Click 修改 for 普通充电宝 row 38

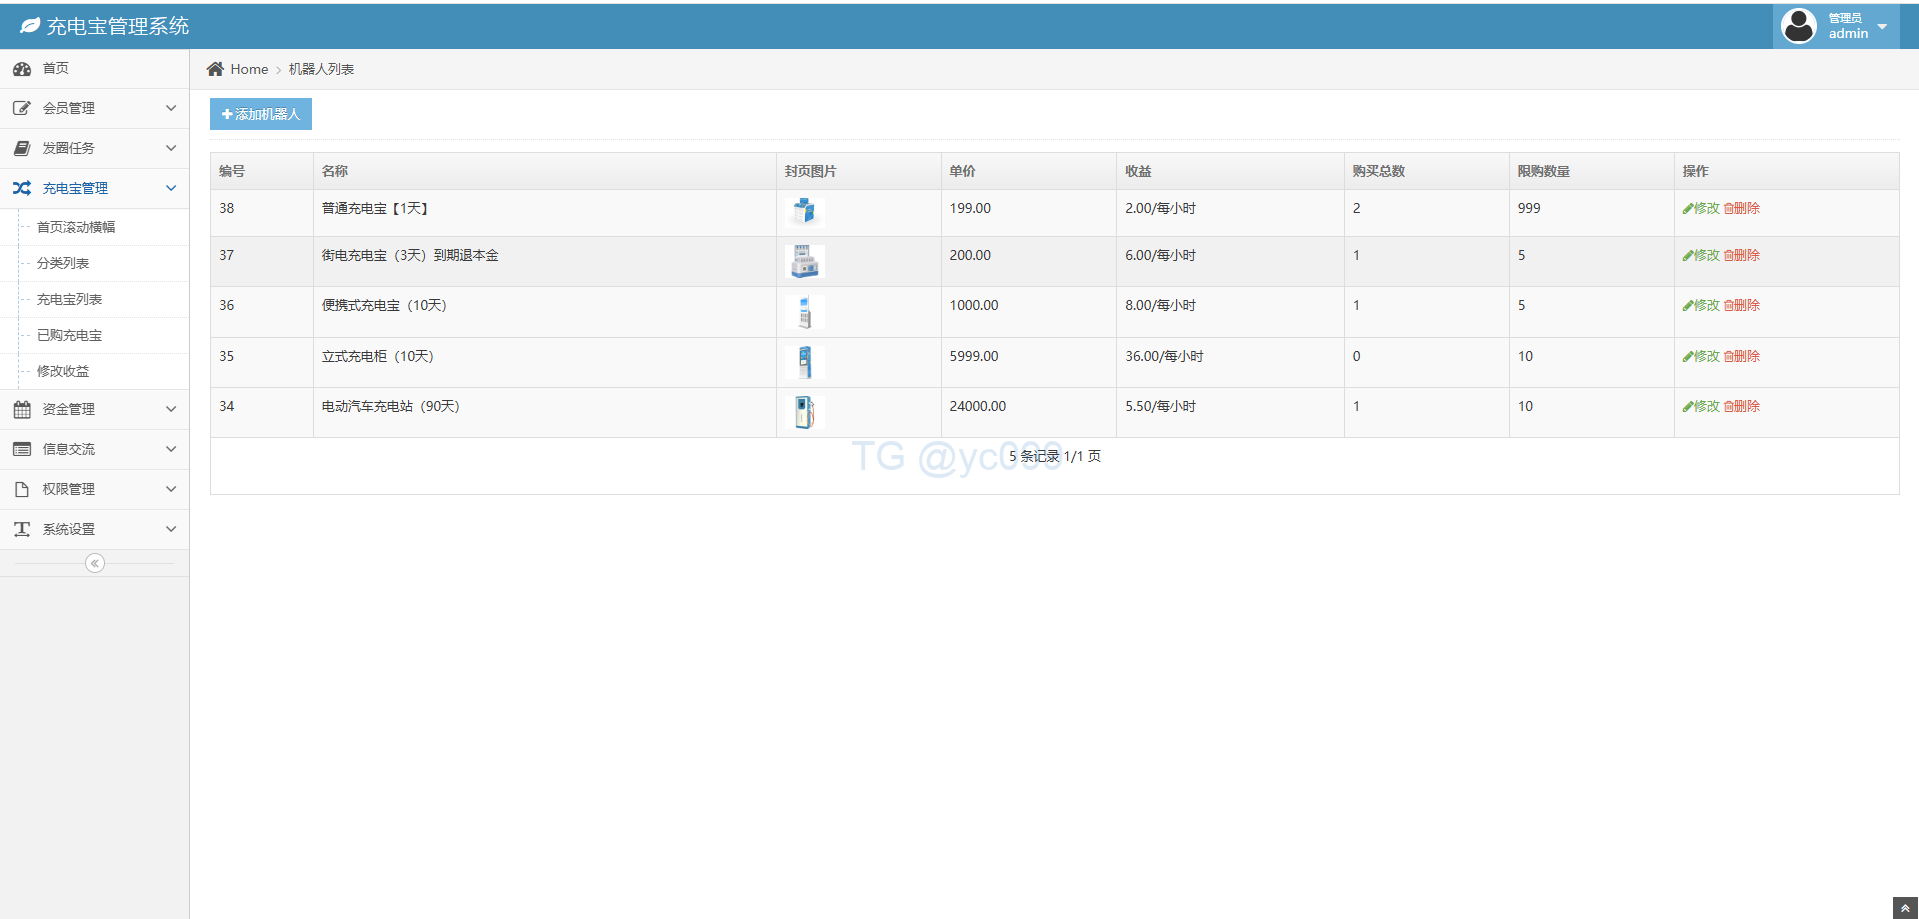pyautogui.click(x=1701, y=208)
